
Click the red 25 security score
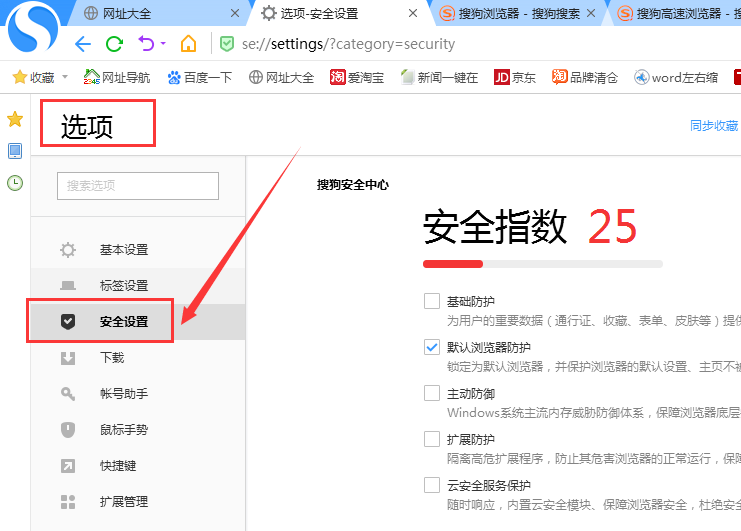tap(612, 227)
